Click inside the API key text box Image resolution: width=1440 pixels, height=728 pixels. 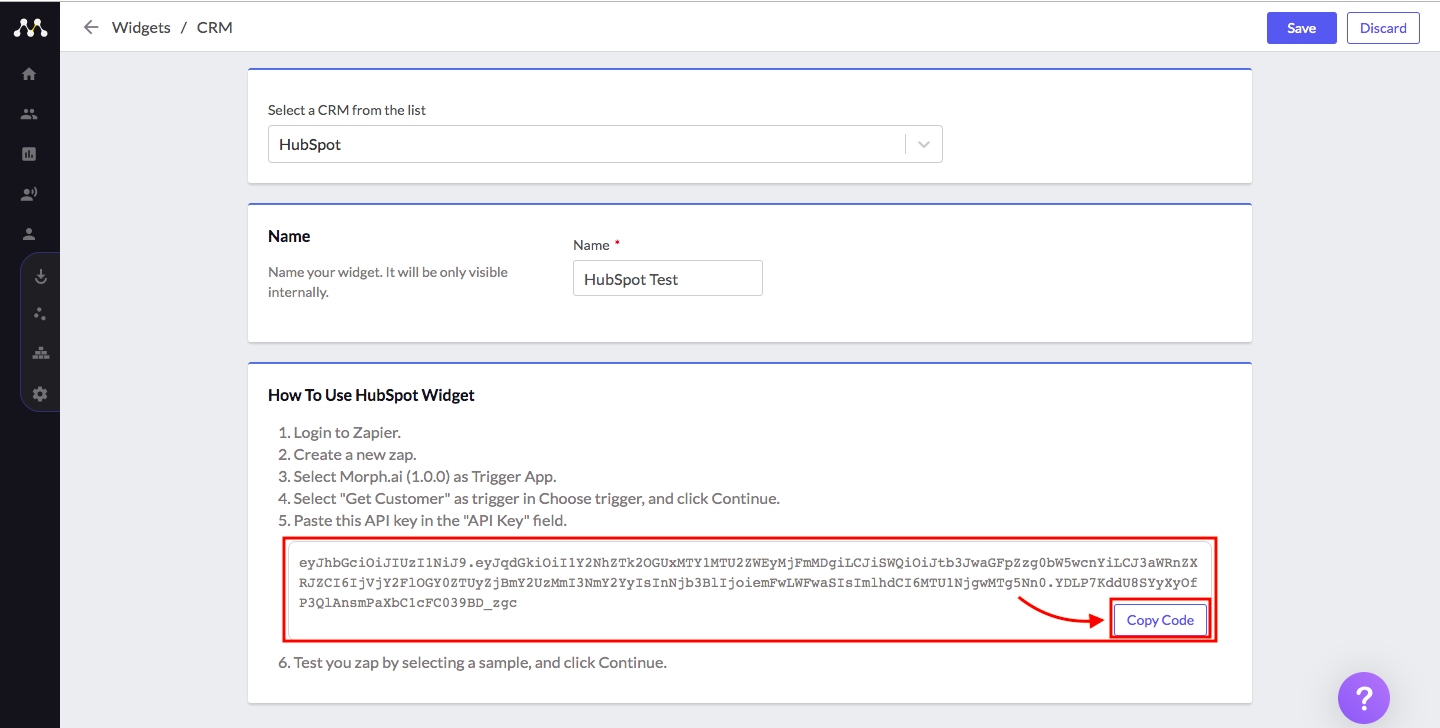pyautogui.click(x=749, y=591)
